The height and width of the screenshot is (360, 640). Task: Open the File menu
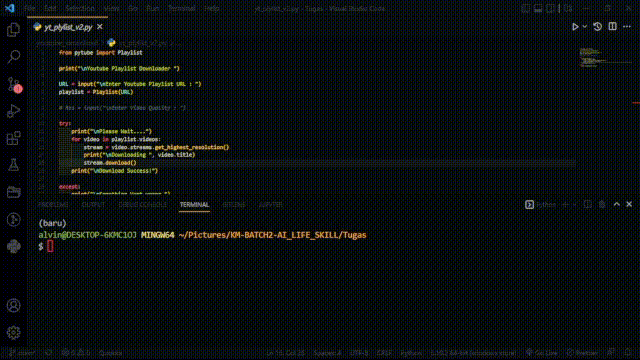click(29, 8)
